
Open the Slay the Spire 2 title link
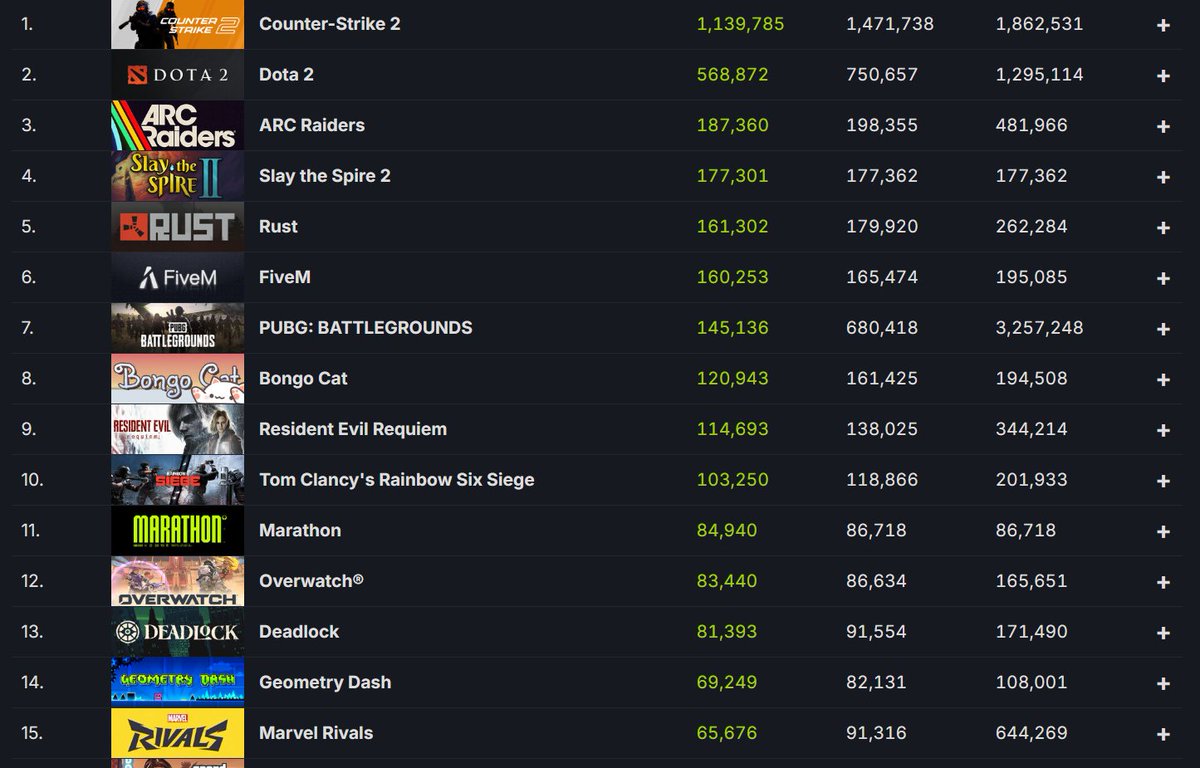point(325,176)
